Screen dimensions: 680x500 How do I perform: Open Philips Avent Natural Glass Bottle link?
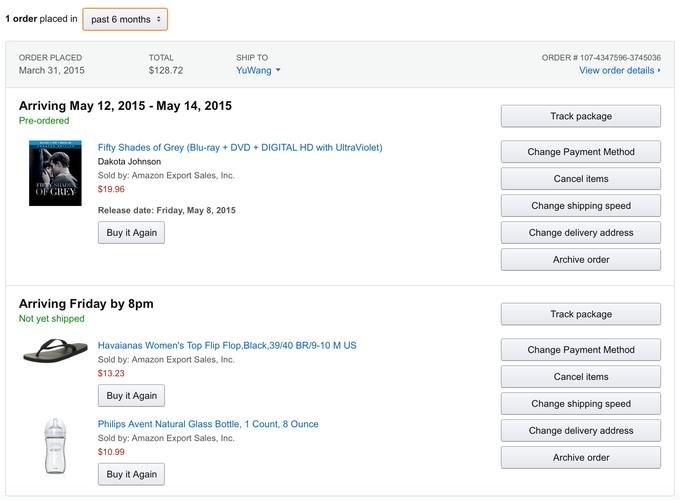pyautogui.click(x=208, y=424)
